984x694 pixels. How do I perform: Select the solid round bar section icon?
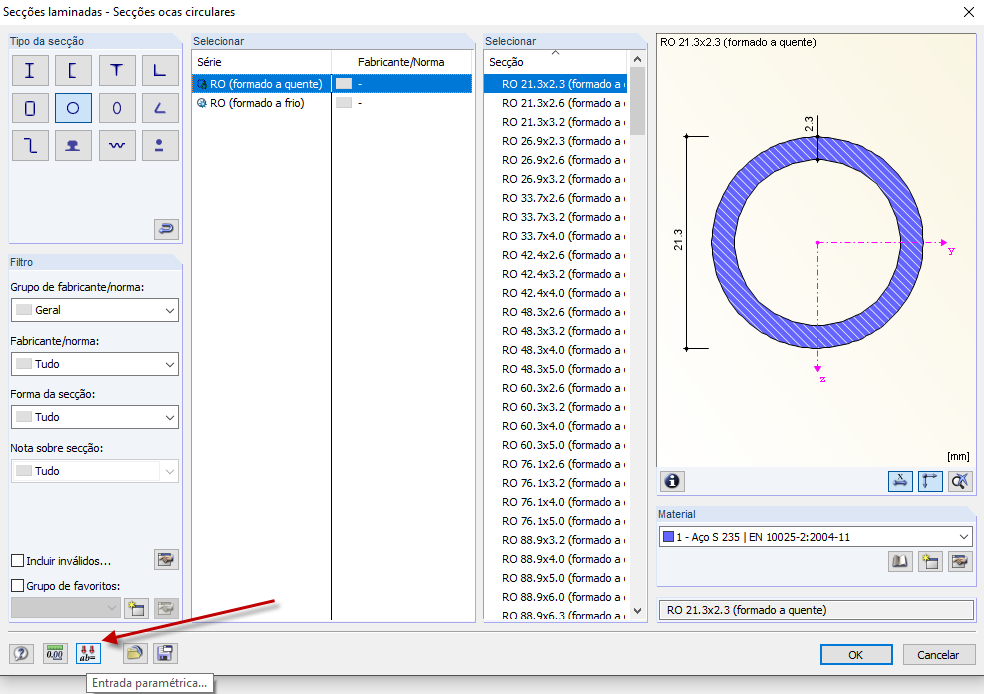[x=160, y=146]
